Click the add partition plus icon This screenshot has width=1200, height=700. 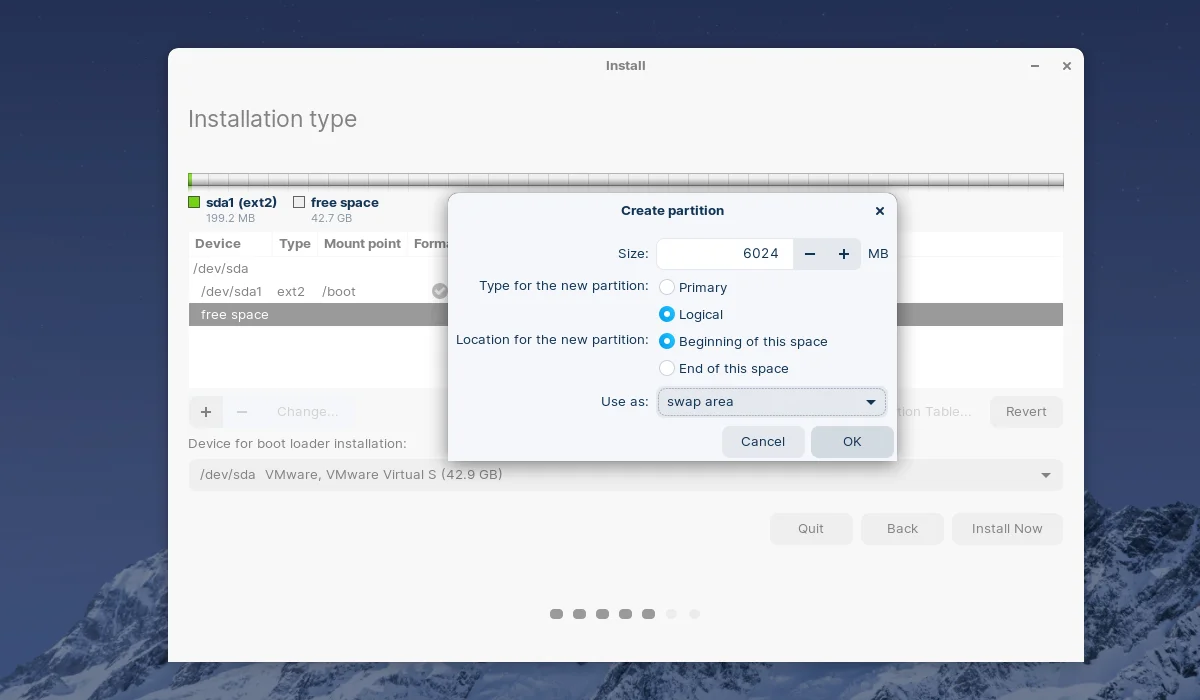point(206,412)
